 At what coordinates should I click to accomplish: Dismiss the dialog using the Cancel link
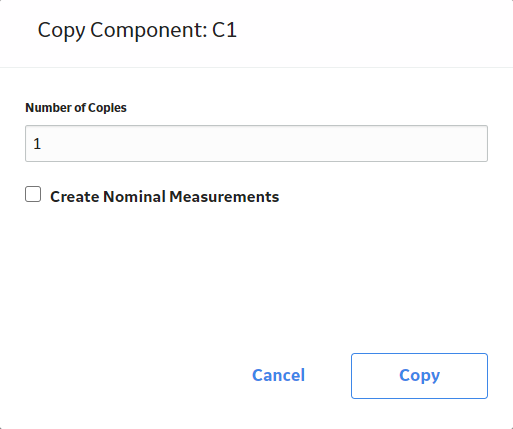tap(278, 375)
